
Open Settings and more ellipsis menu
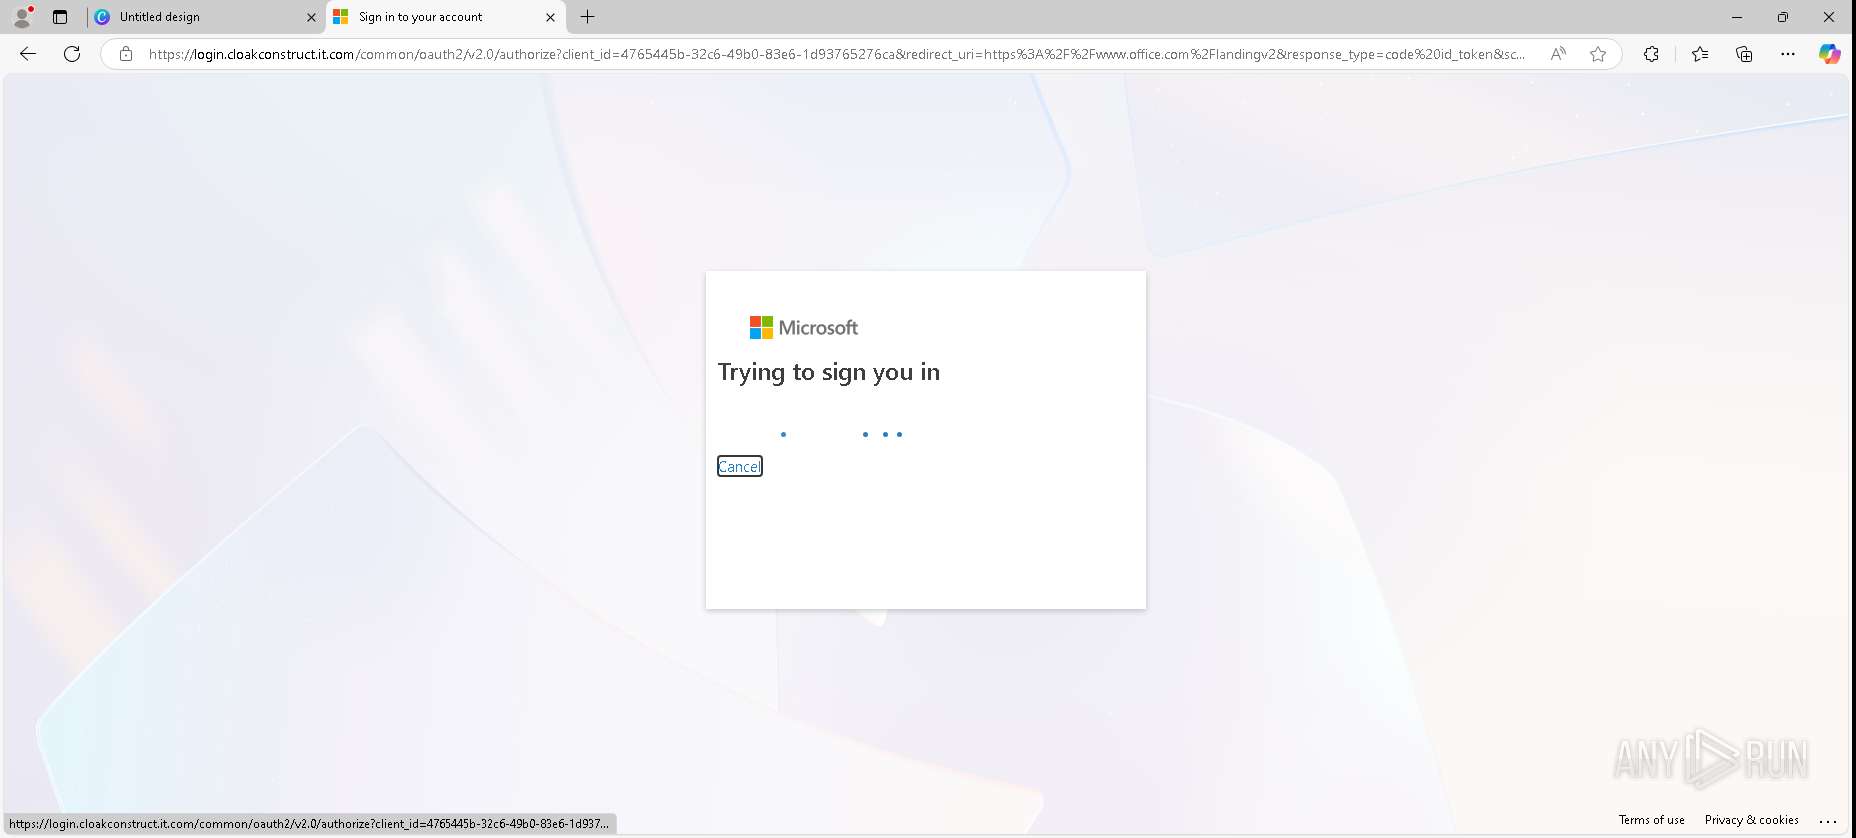(1788, 54)
